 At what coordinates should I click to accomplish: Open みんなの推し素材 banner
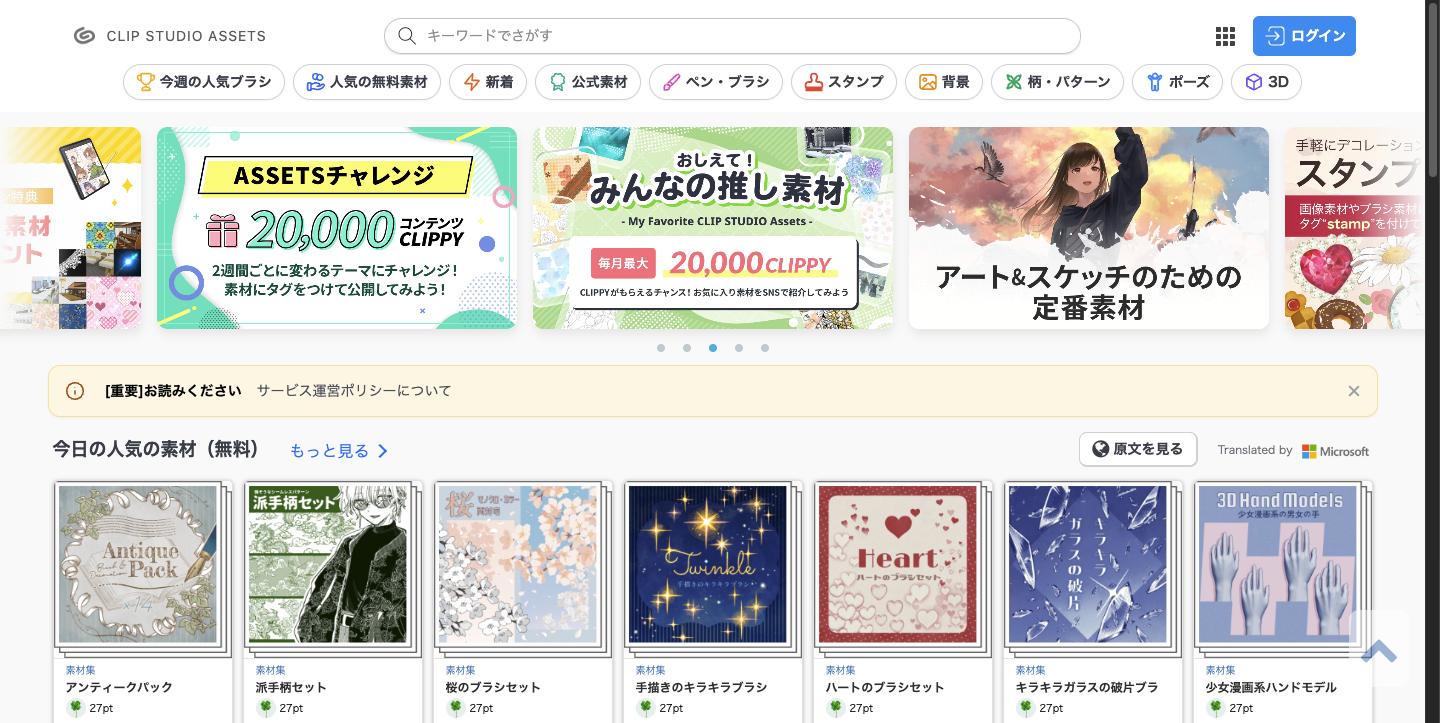[x=713, y=228]
